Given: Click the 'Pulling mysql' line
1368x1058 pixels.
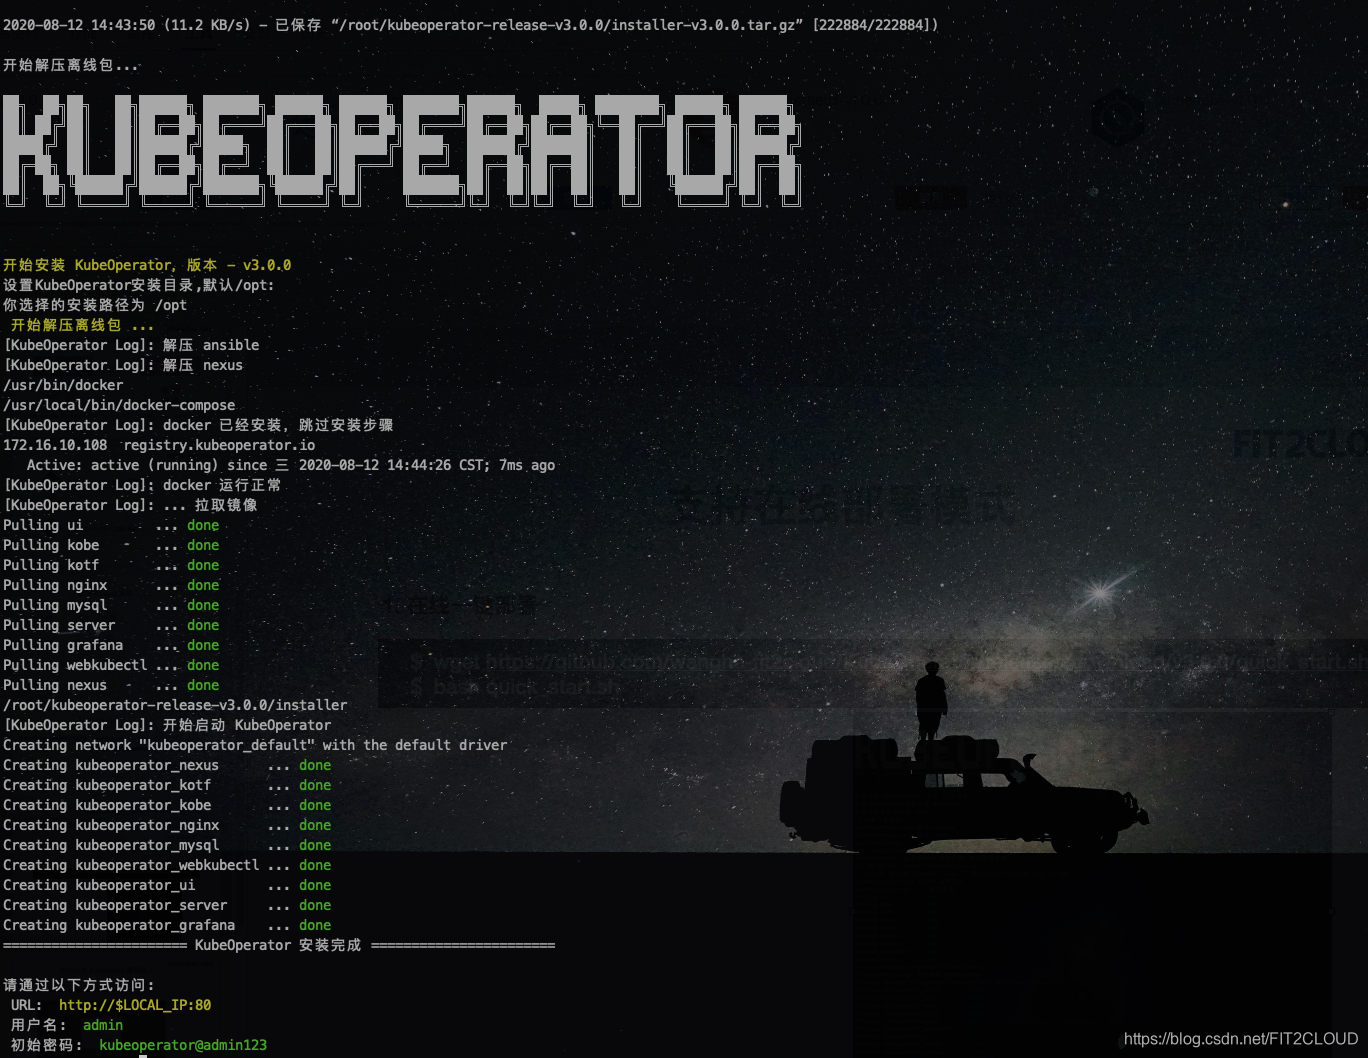Looking at the screenshot, I should click(111, 605).
